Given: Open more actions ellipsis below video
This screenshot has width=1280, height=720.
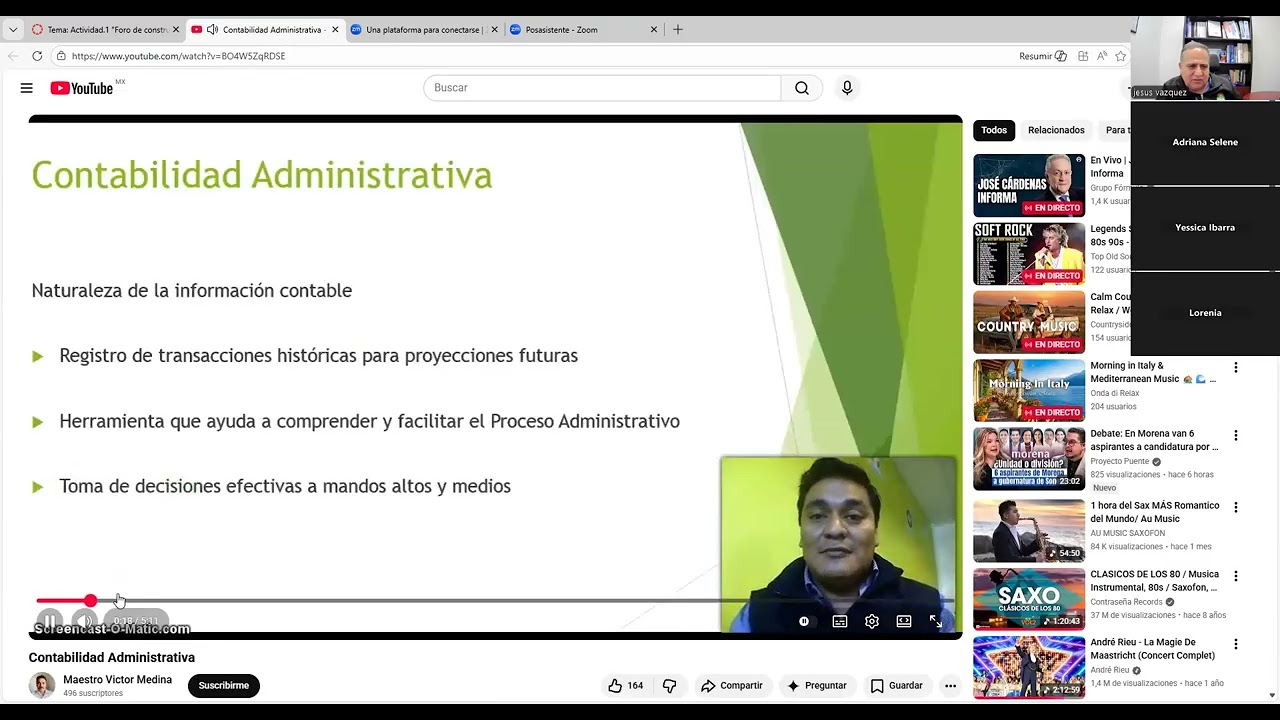Looking at the screenshot, I should pos(950,686).
